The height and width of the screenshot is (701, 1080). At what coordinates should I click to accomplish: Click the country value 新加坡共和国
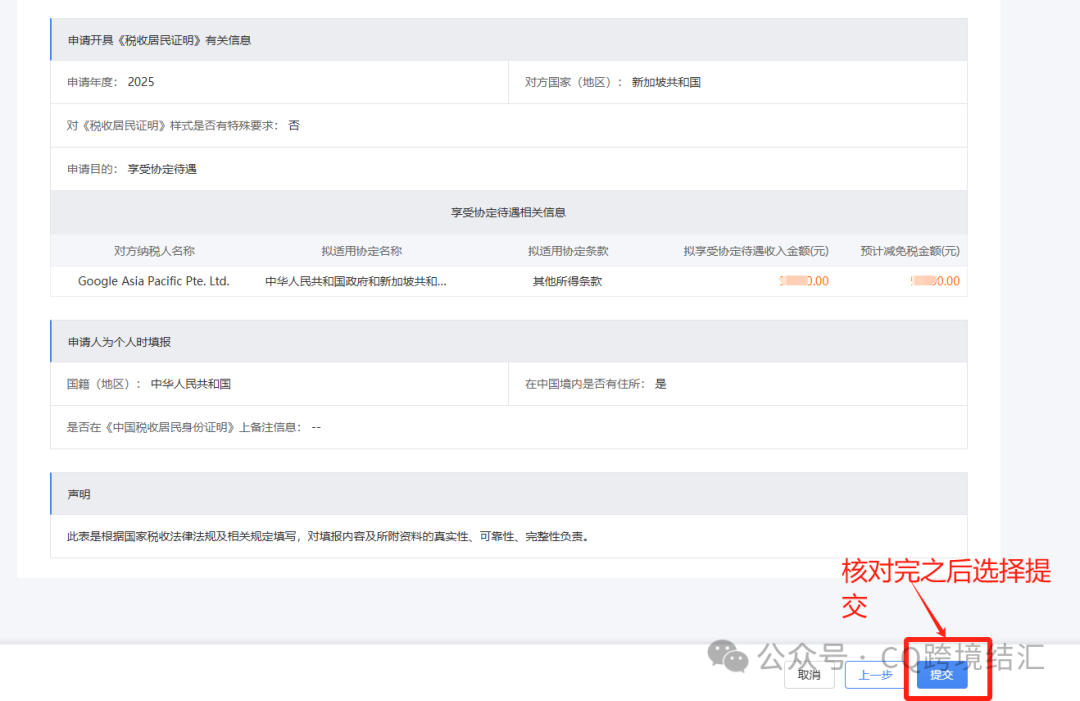665,82
